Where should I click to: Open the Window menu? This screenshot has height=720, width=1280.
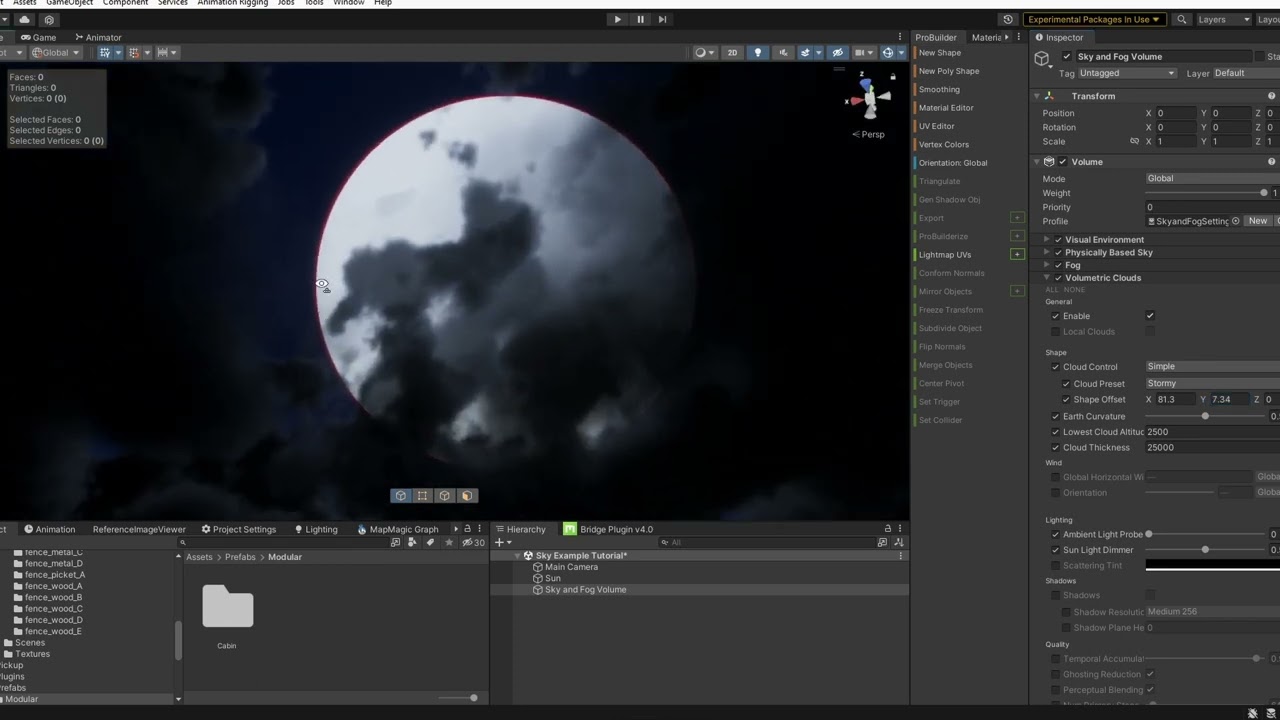(x=349, y=3)
